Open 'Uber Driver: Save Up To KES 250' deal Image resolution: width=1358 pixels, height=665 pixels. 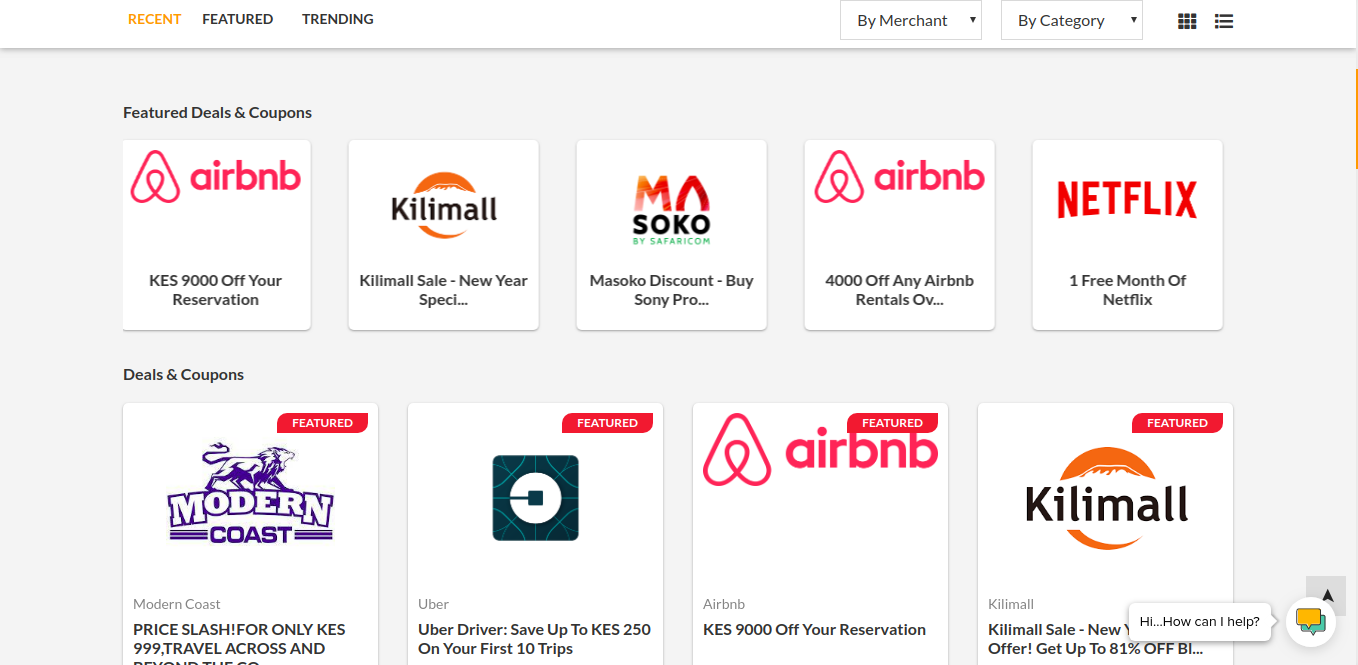(534, 639)
